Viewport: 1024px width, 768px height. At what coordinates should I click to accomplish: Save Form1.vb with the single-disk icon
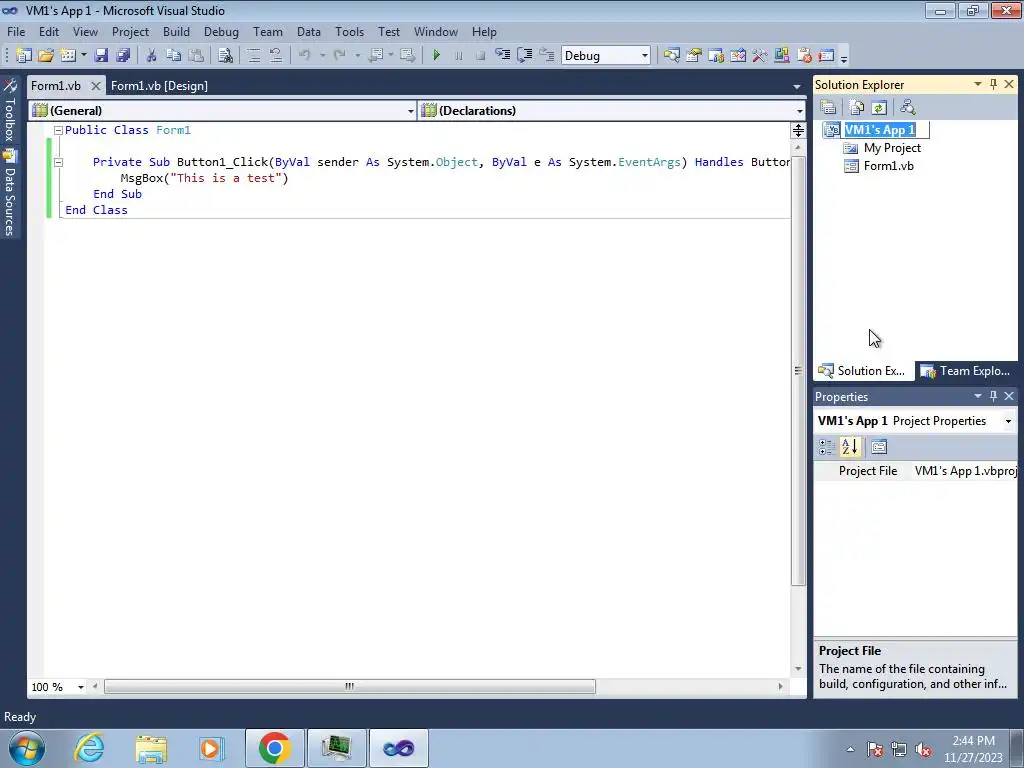(101, 56)
